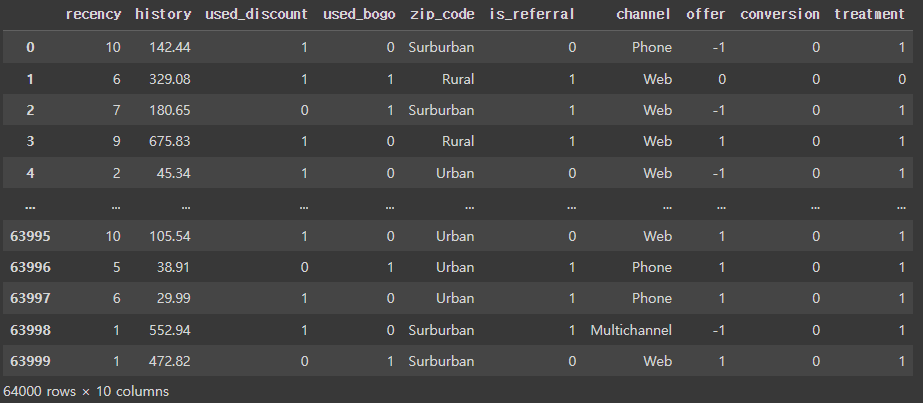
Task: Select the channel column header
Action: [x=643, y=14]
